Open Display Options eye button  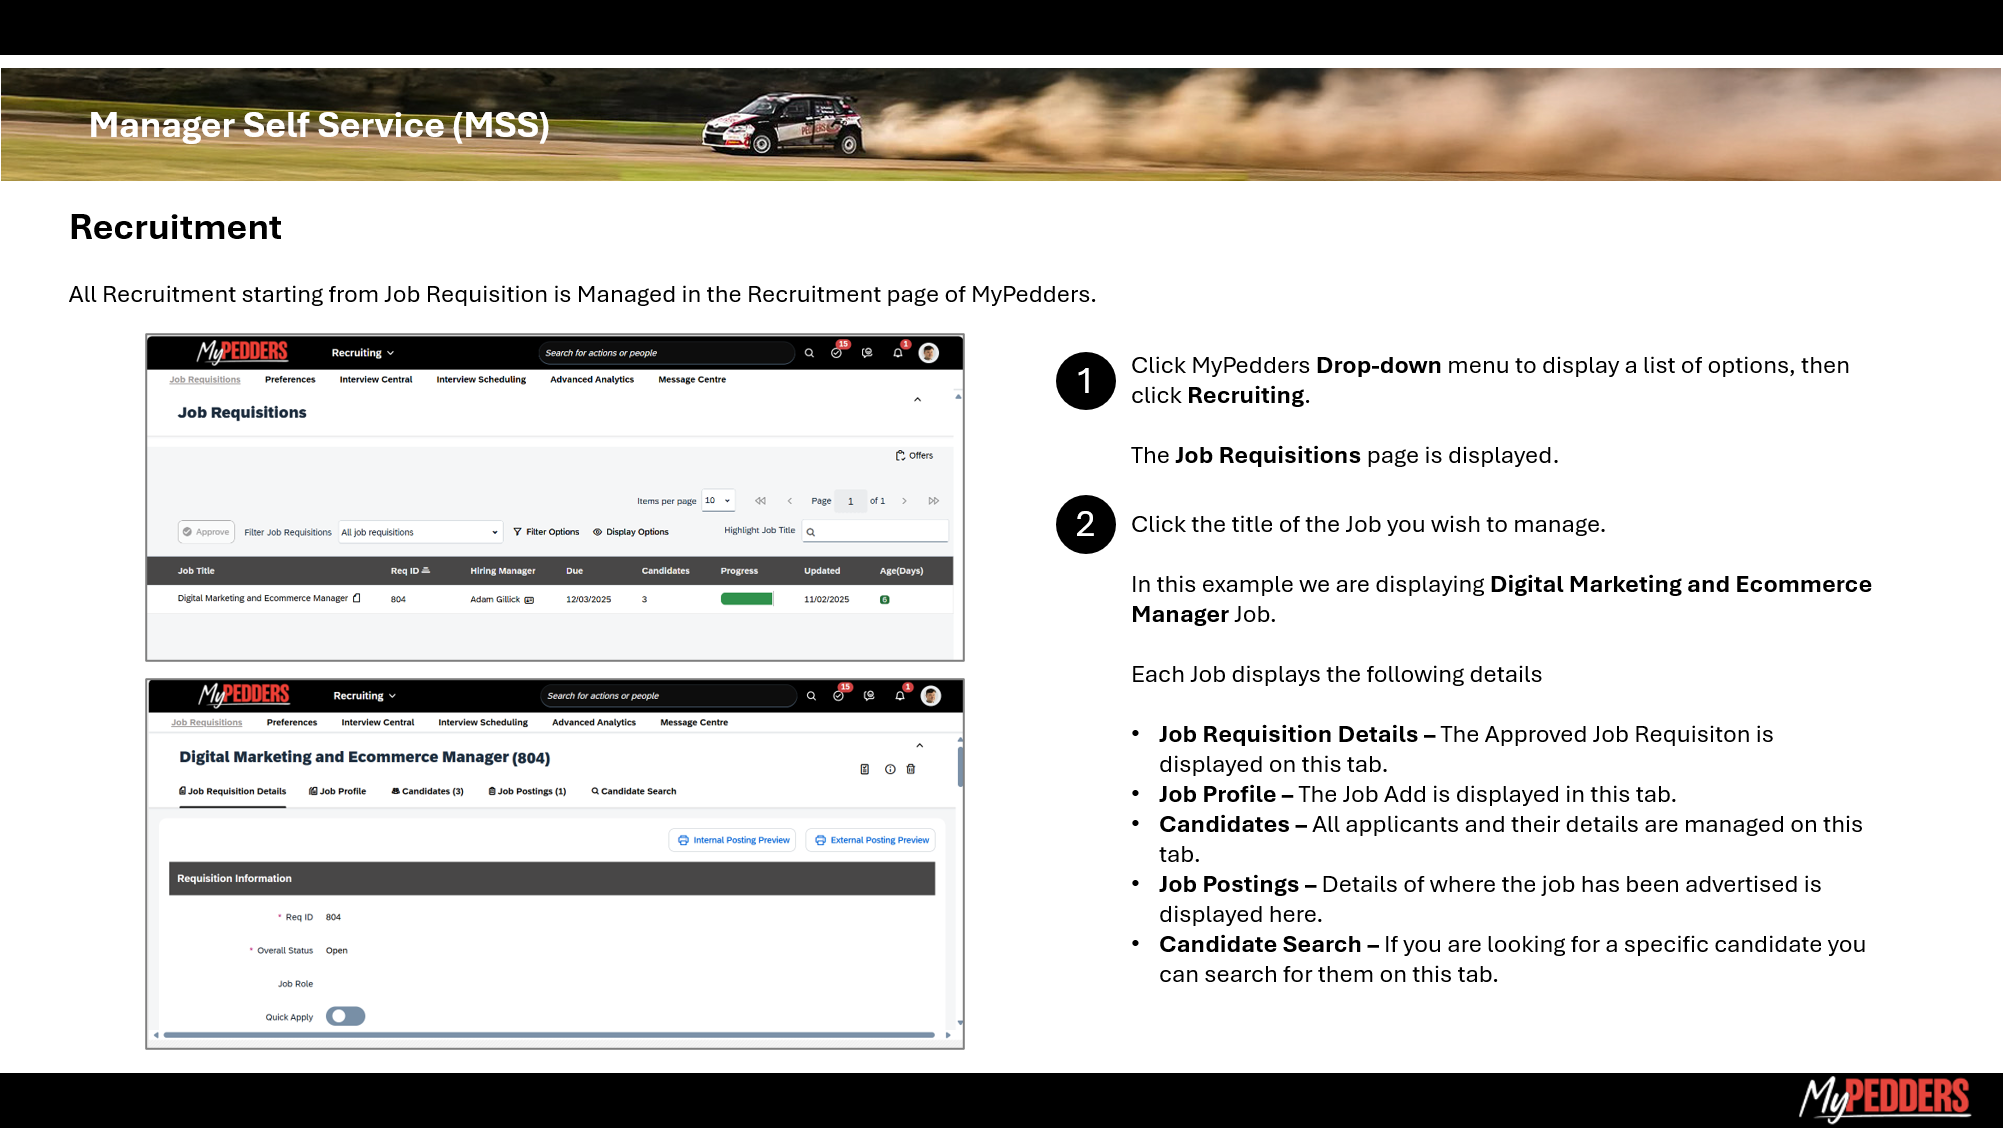click(x=631, y=532)
